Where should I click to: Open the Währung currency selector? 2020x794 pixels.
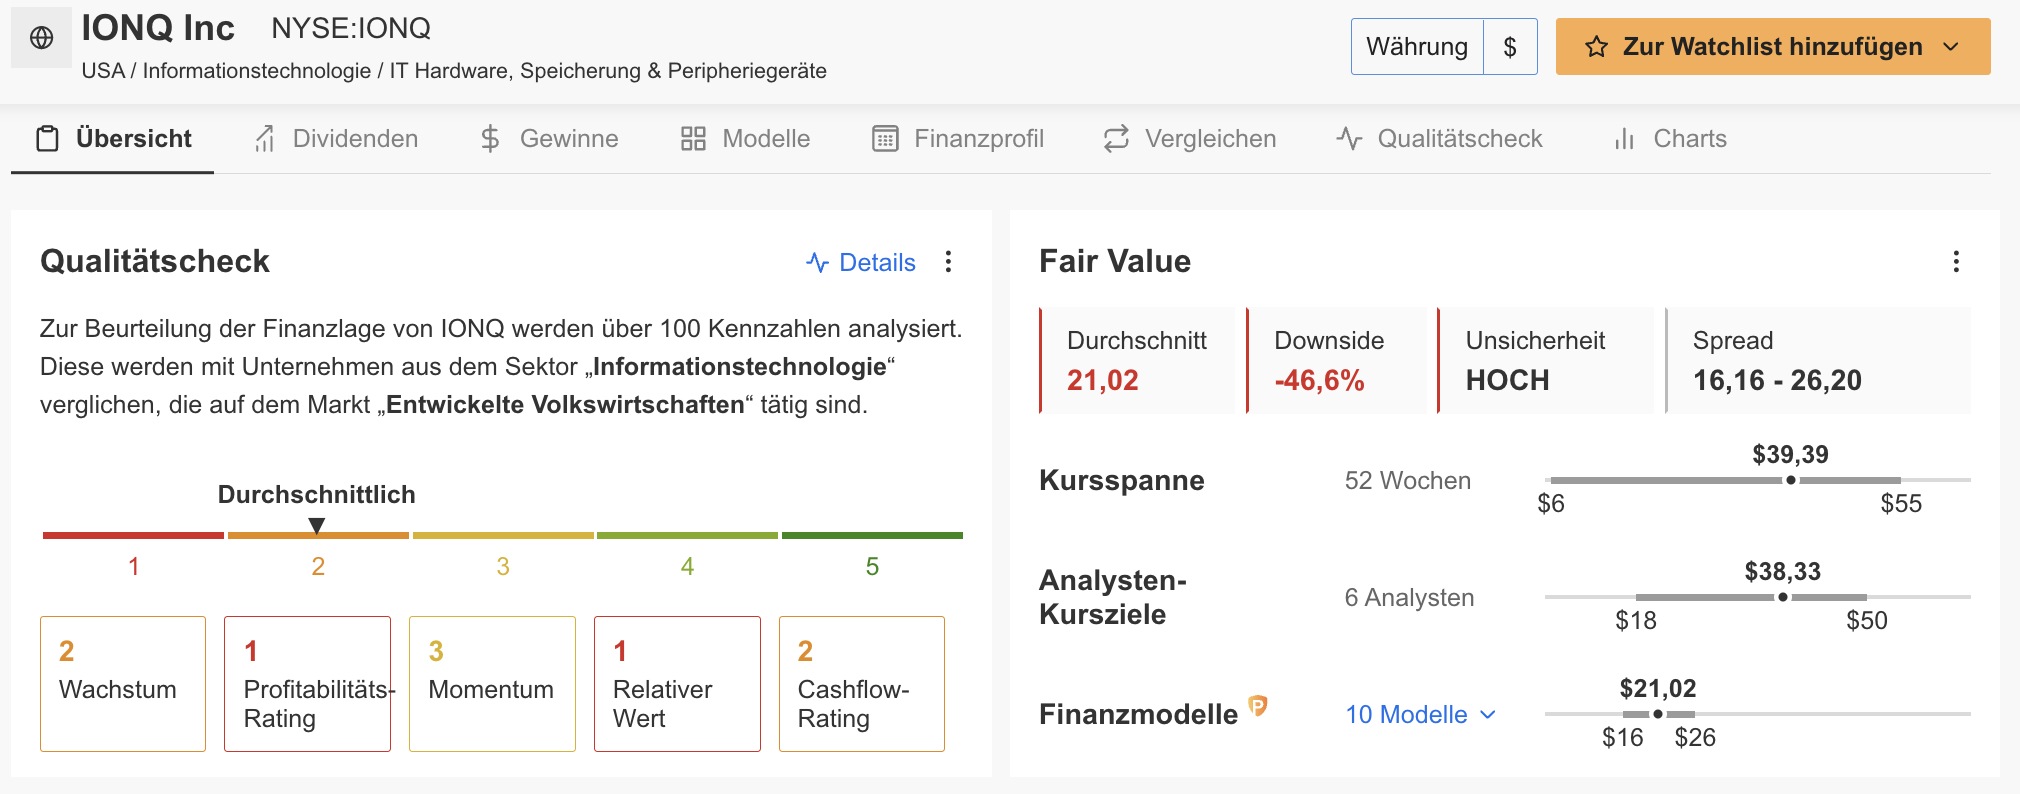(x=1417, y=47)
